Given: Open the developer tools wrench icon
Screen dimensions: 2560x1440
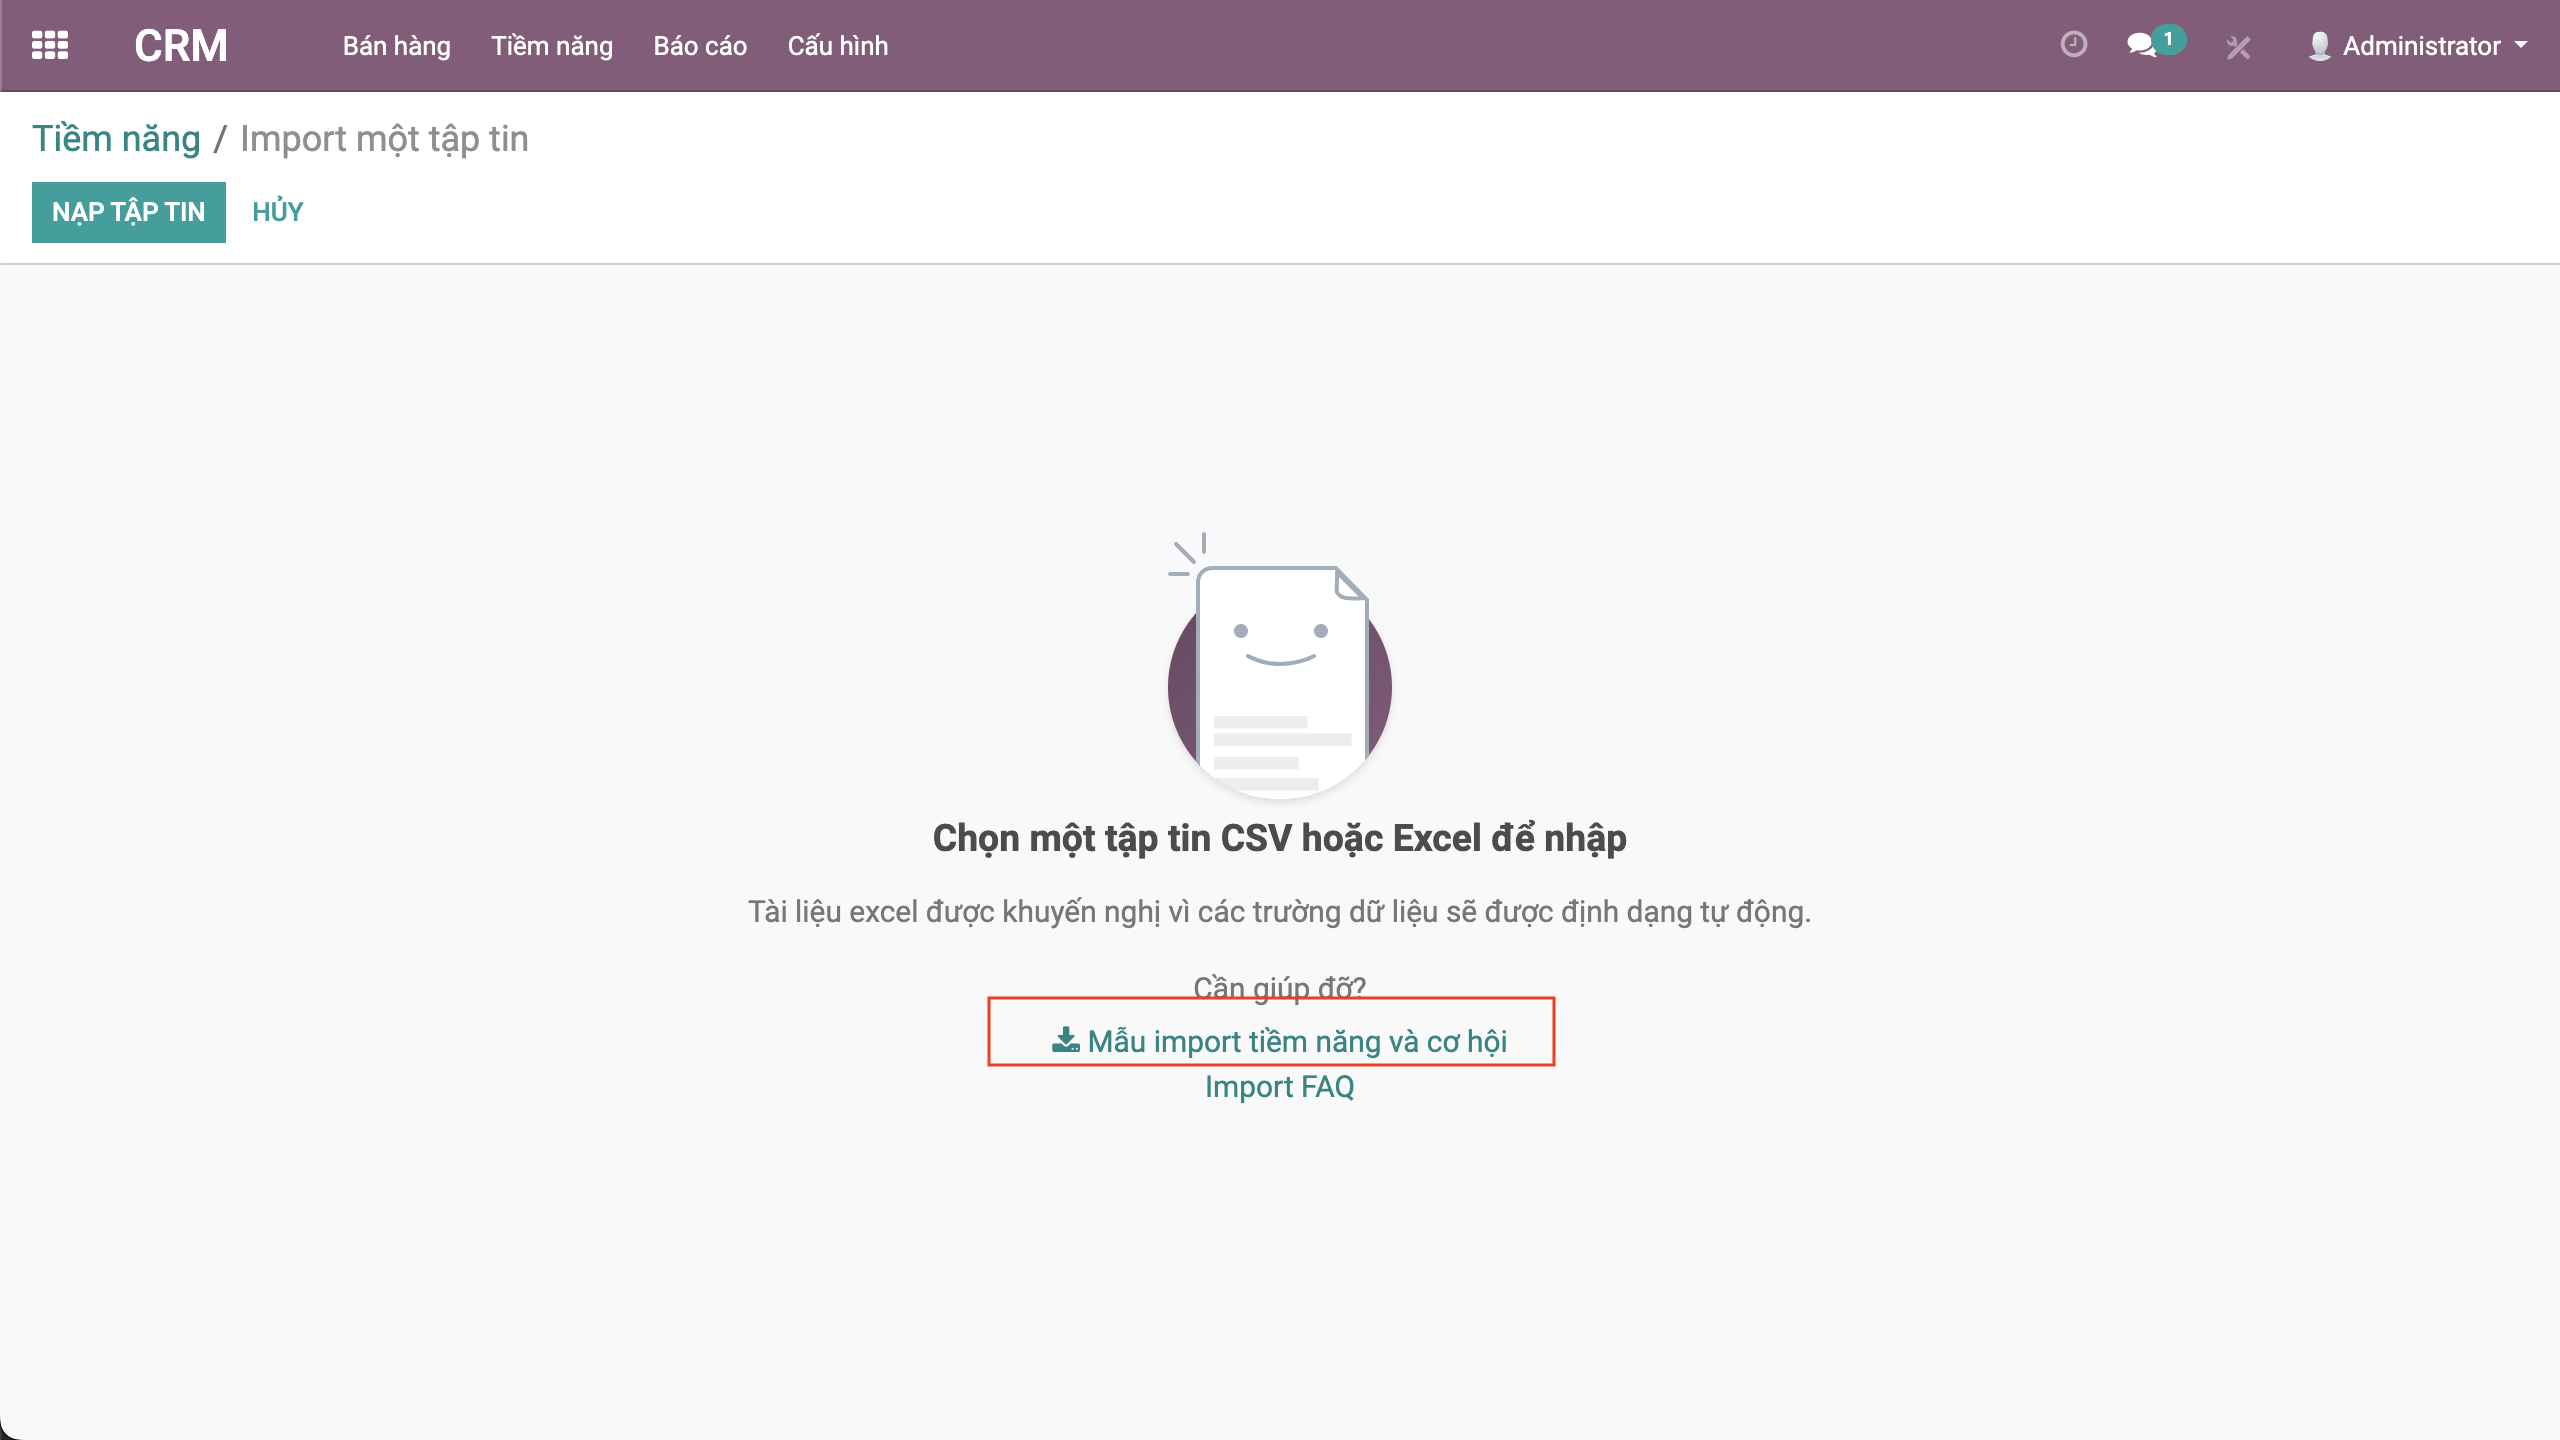Looking at the screenshot, I should pos(2239,47).
